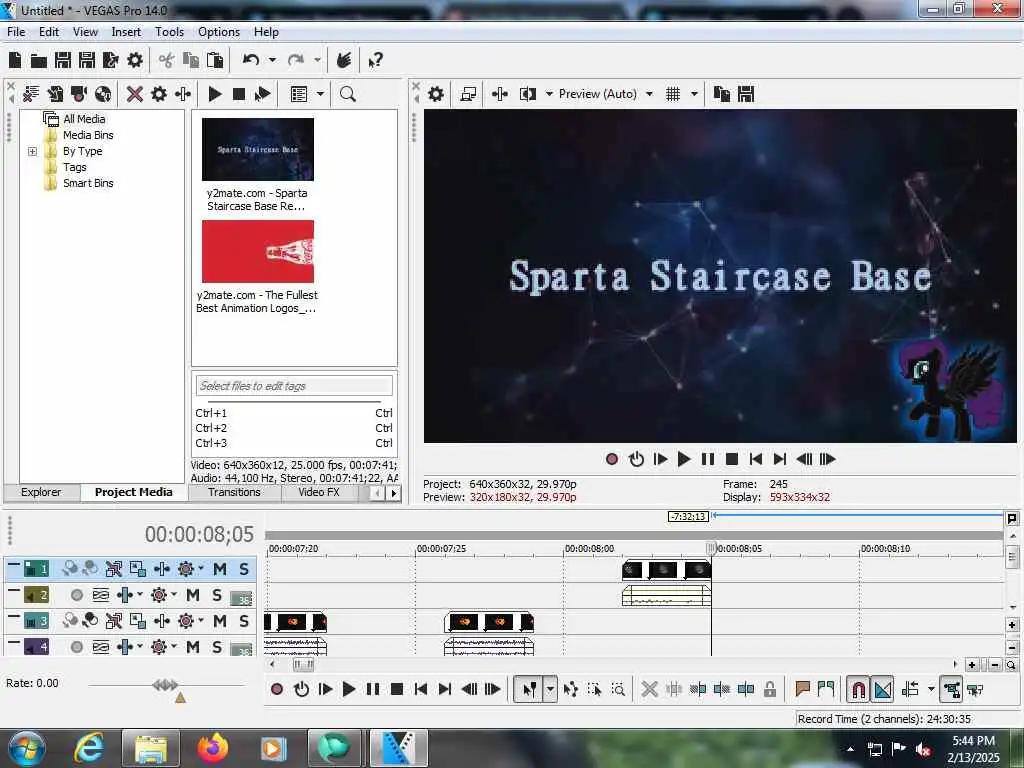The width and height of the screenshot is (1024, 768).
Task: Open Video Preview properties gear
Action: click(436, 94)
